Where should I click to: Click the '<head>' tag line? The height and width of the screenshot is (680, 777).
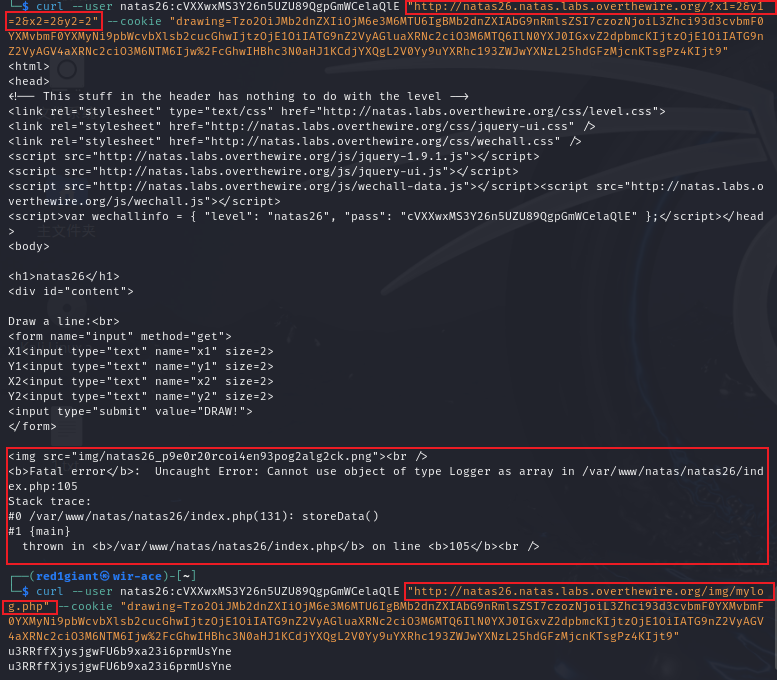pyautogui.click(x=29, y=81)
